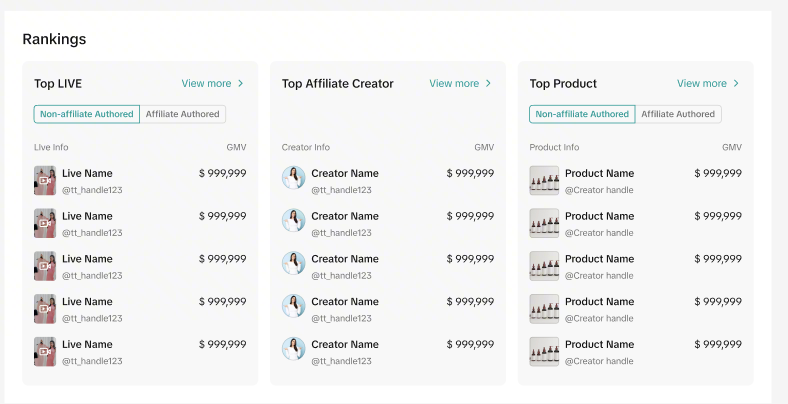Click third Creator Name in creator rankings
Viewport: 788px width, 404px height.
(345, 259)
